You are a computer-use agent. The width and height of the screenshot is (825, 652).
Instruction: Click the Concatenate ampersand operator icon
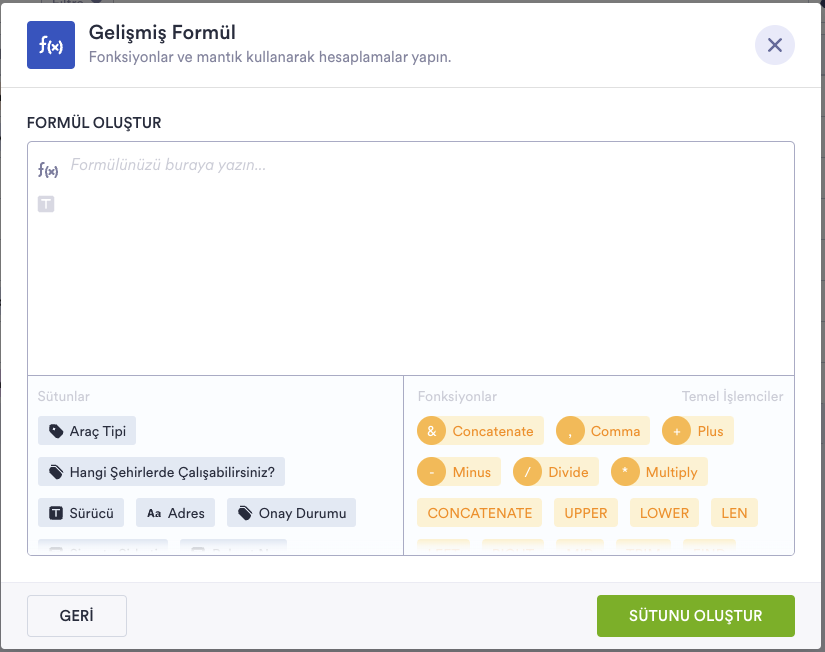pos(431,431)
